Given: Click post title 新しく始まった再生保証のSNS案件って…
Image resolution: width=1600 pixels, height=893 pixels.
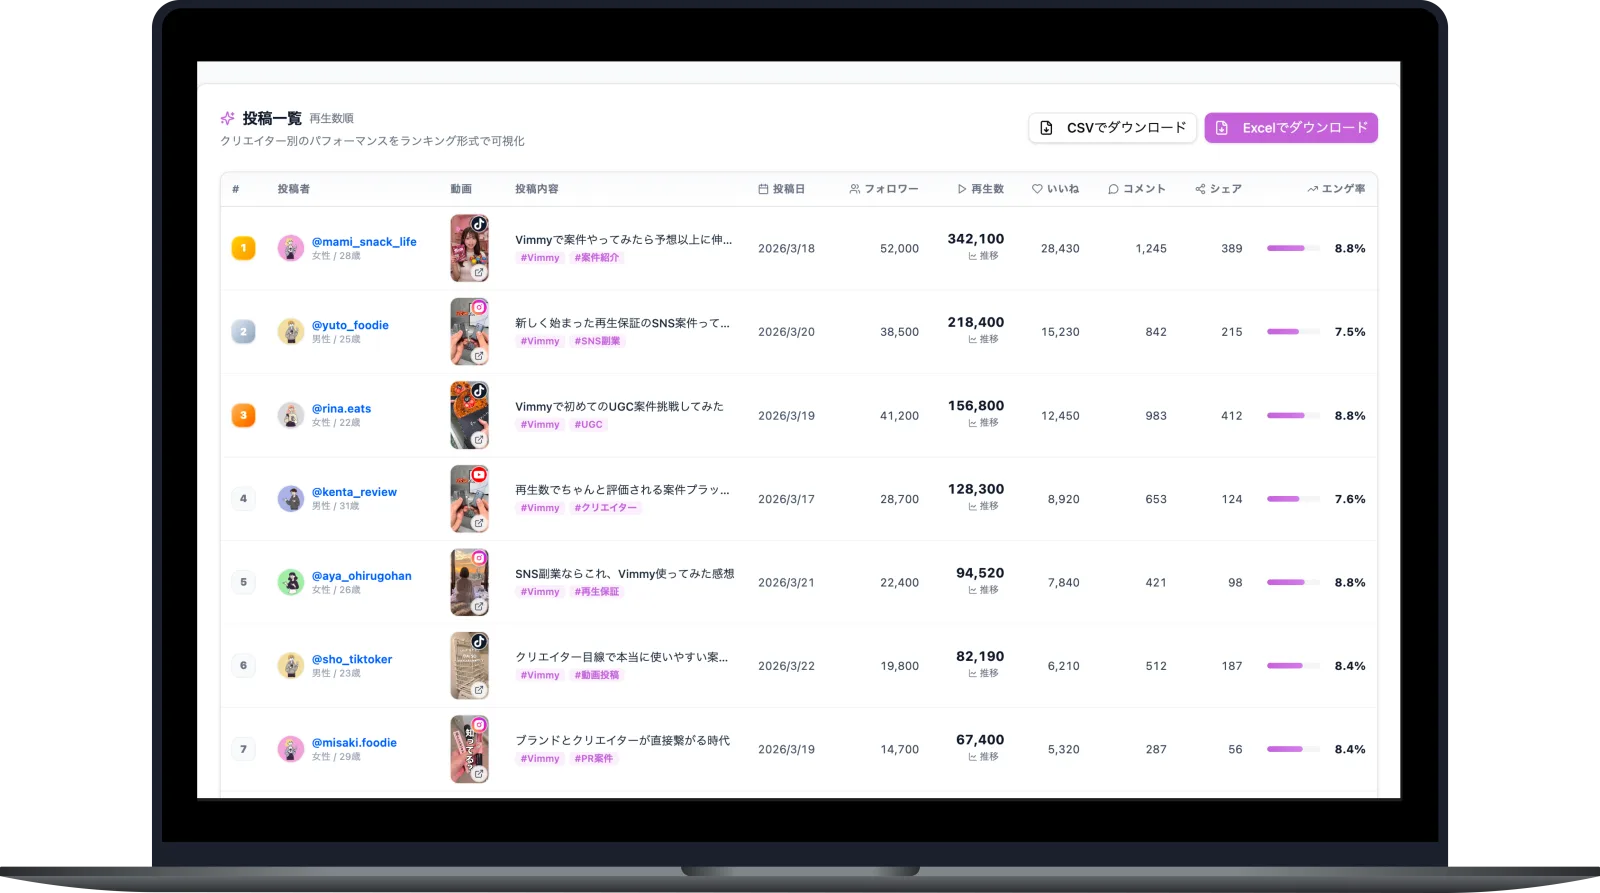Looking at the screenshot, I should [622, 323].
